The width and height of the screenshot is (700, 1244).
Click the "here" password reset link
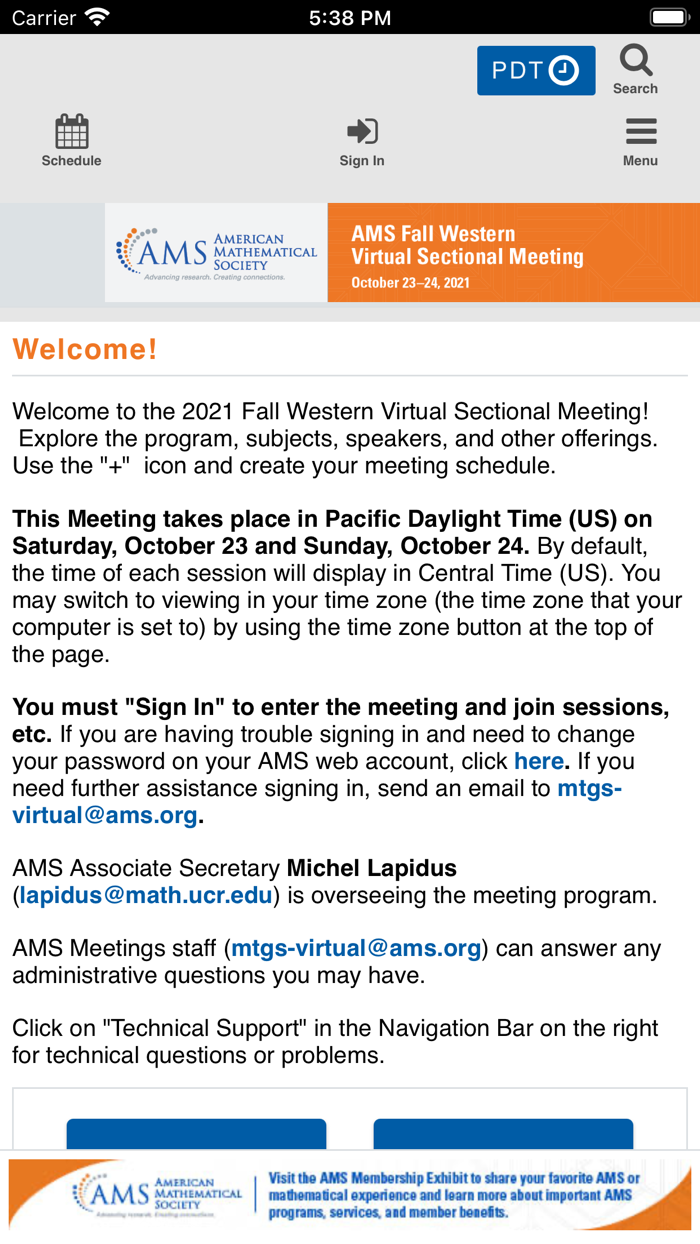coord(539,761)
